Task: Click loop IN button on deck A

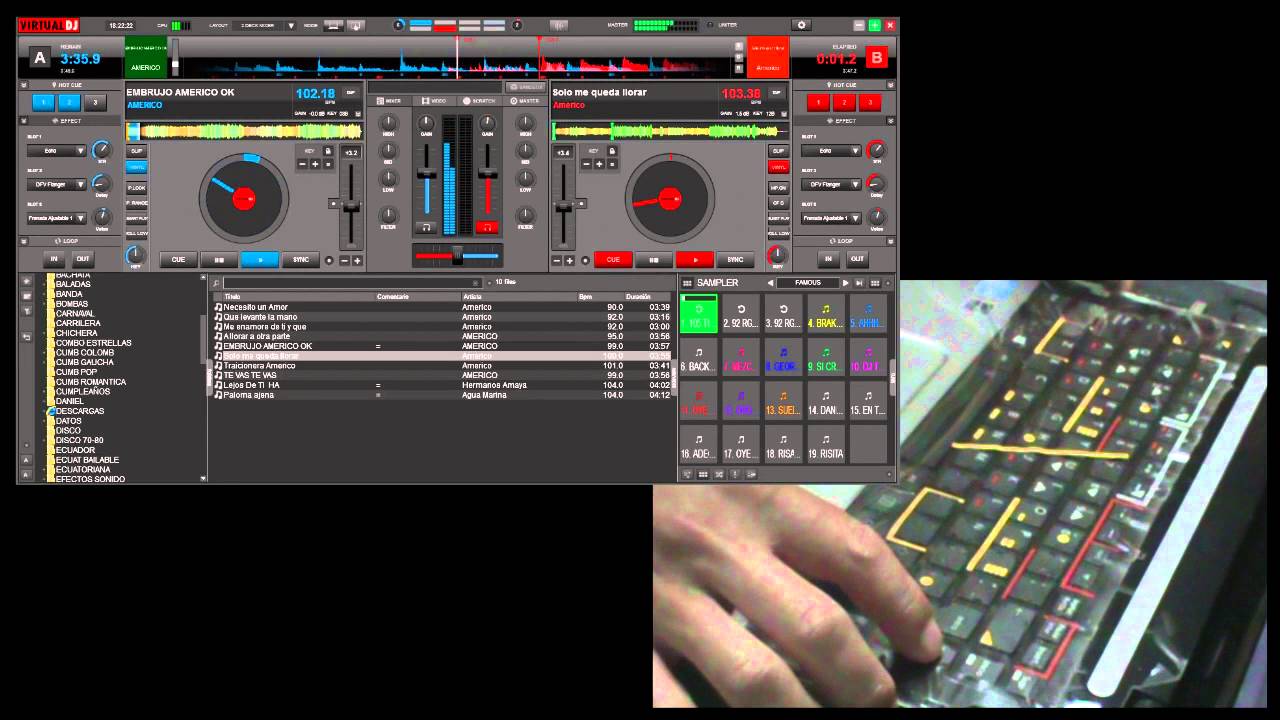Action: pos(55,259)
